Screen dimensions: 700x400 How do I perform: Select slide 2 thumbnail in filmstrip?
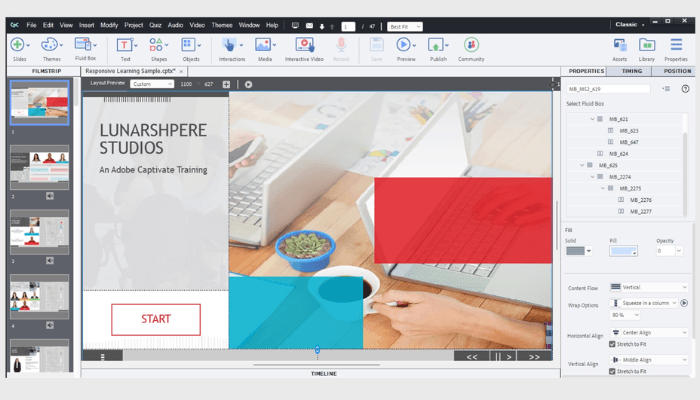tap(40, 167)
